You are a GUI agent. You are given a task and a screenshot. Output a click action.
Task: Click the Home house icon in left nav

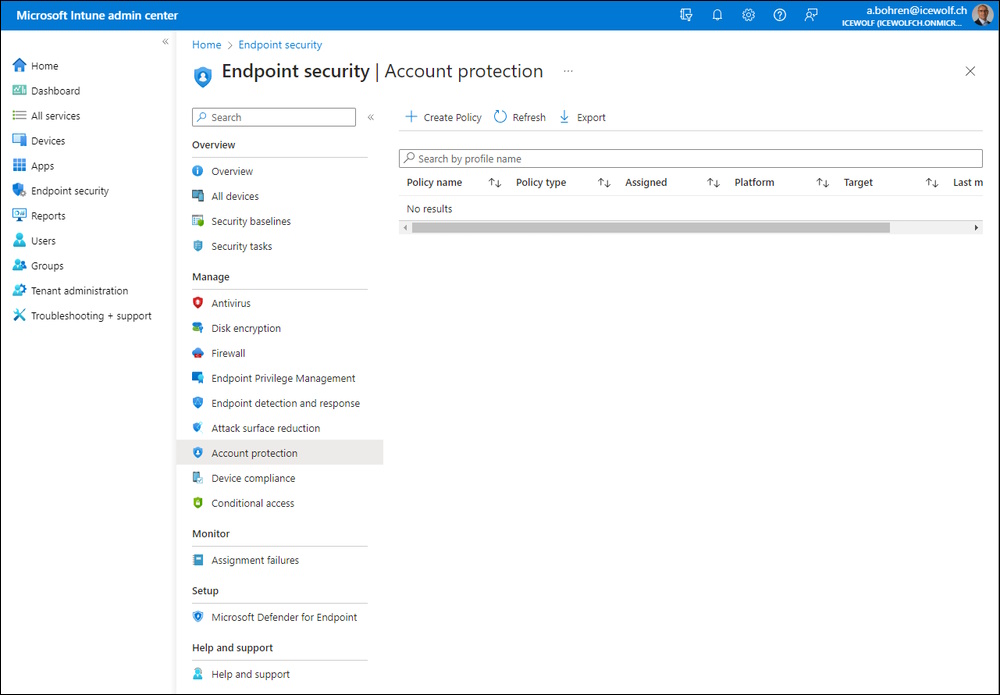pyautogui.click(x=19, y=65)
